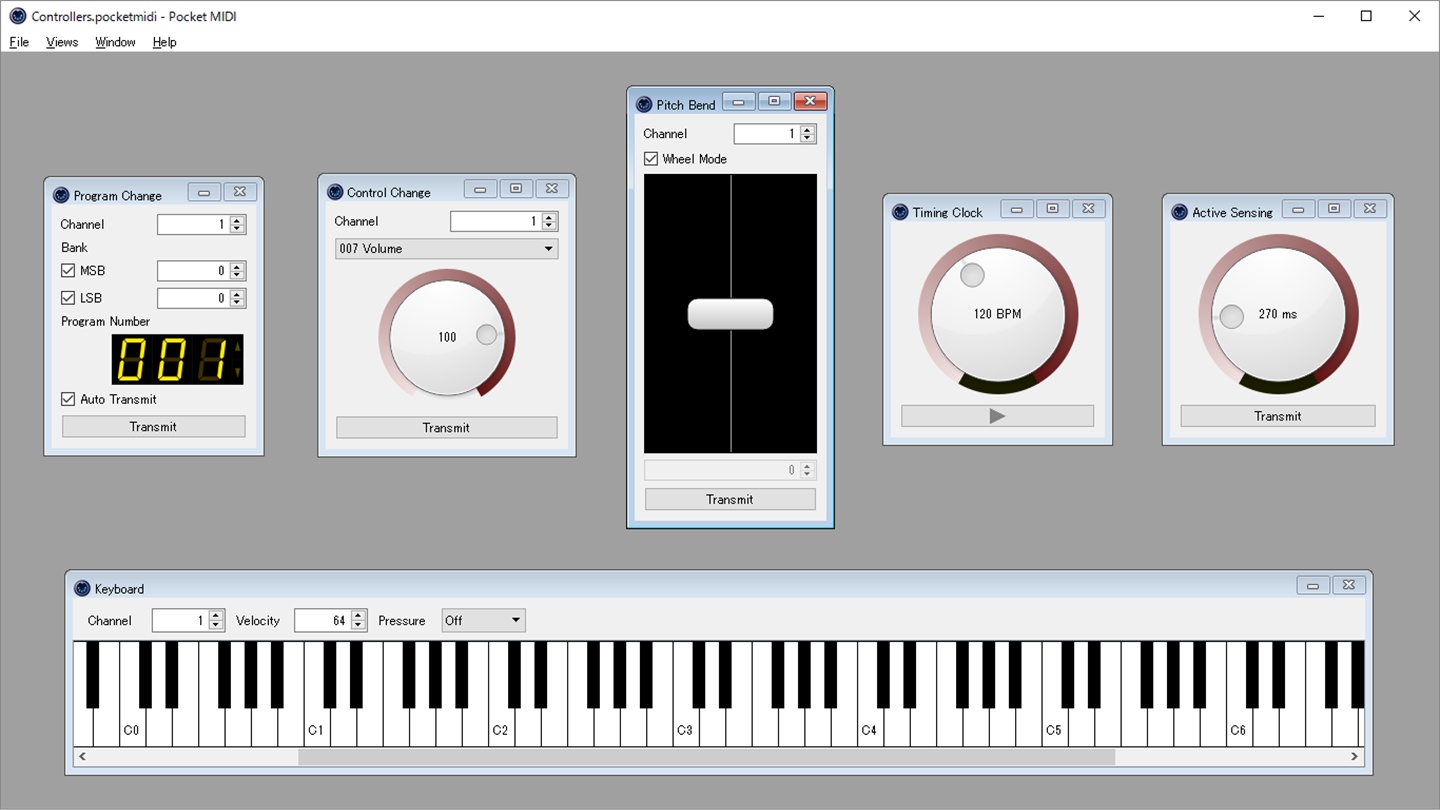Open the Window menu
The width and height of the screenshot is (1440, 810).
tap(115, 42)
